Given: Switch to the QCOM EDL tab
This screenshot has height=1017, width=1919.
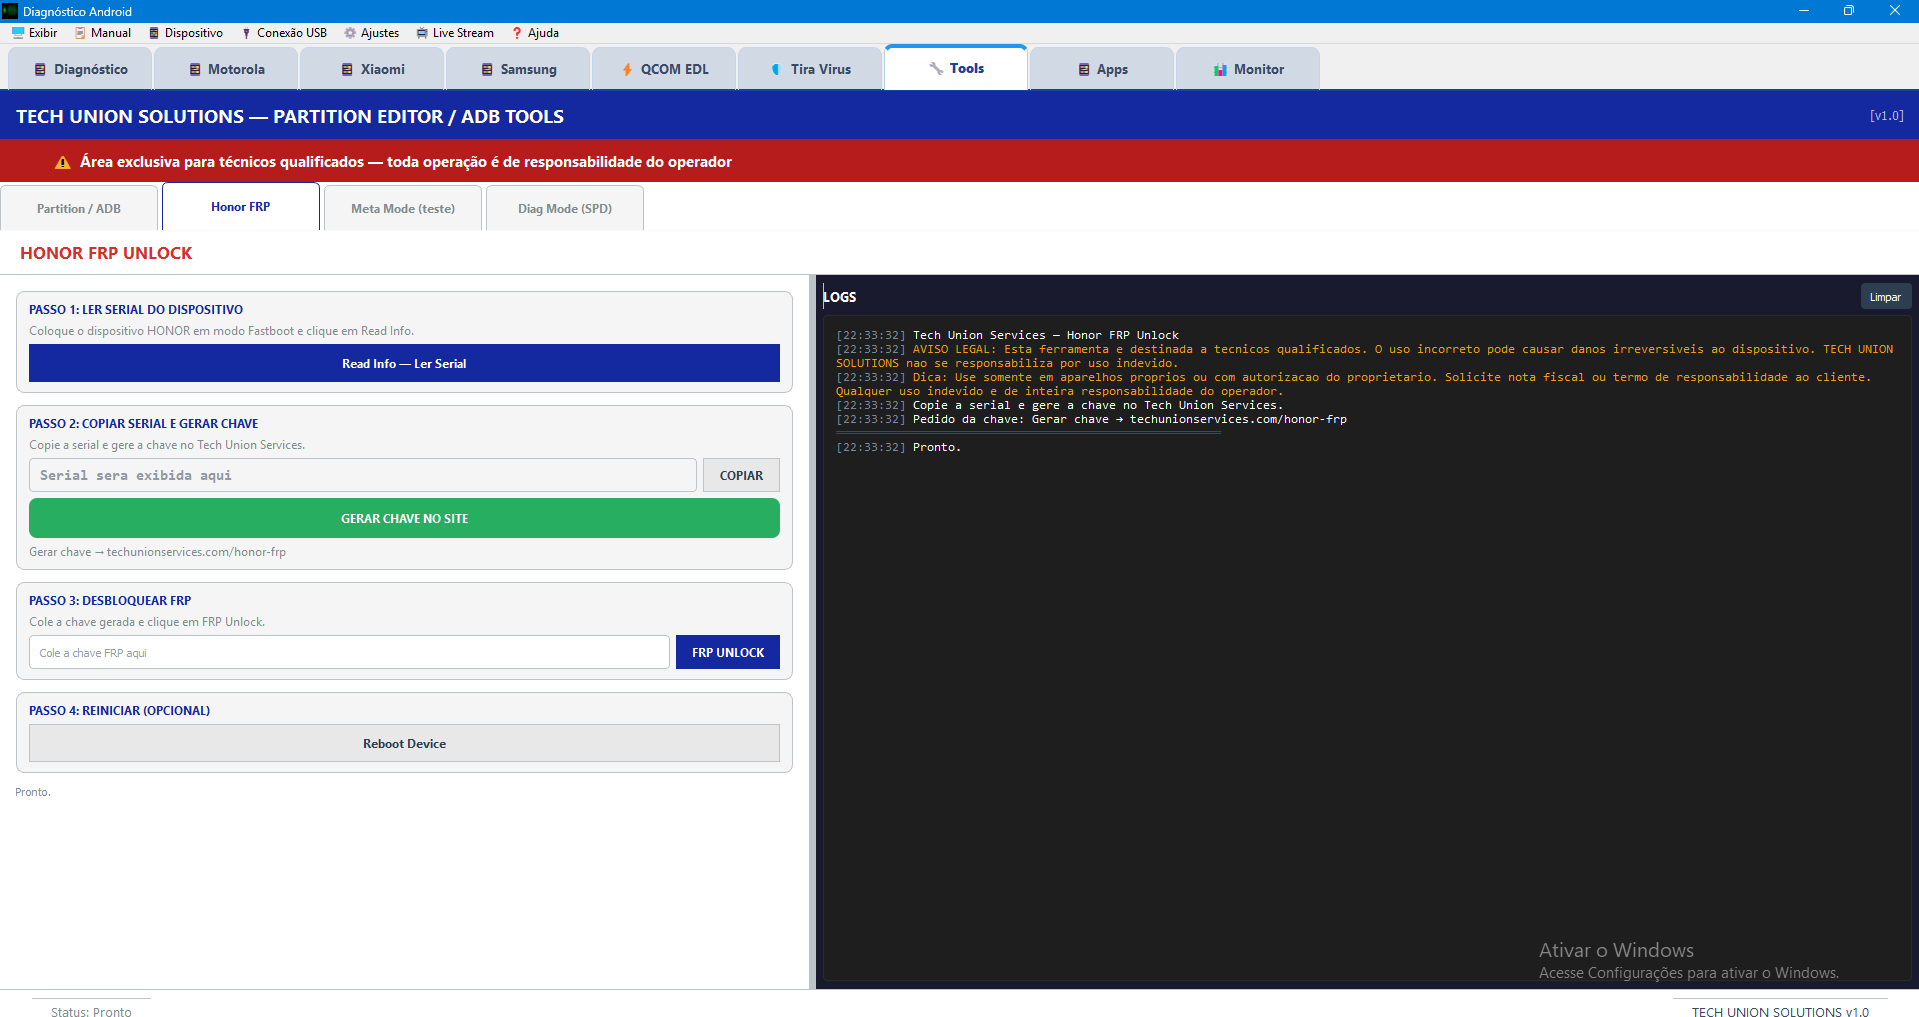Looking at the screenshot, I should click(x=664, y=69).
